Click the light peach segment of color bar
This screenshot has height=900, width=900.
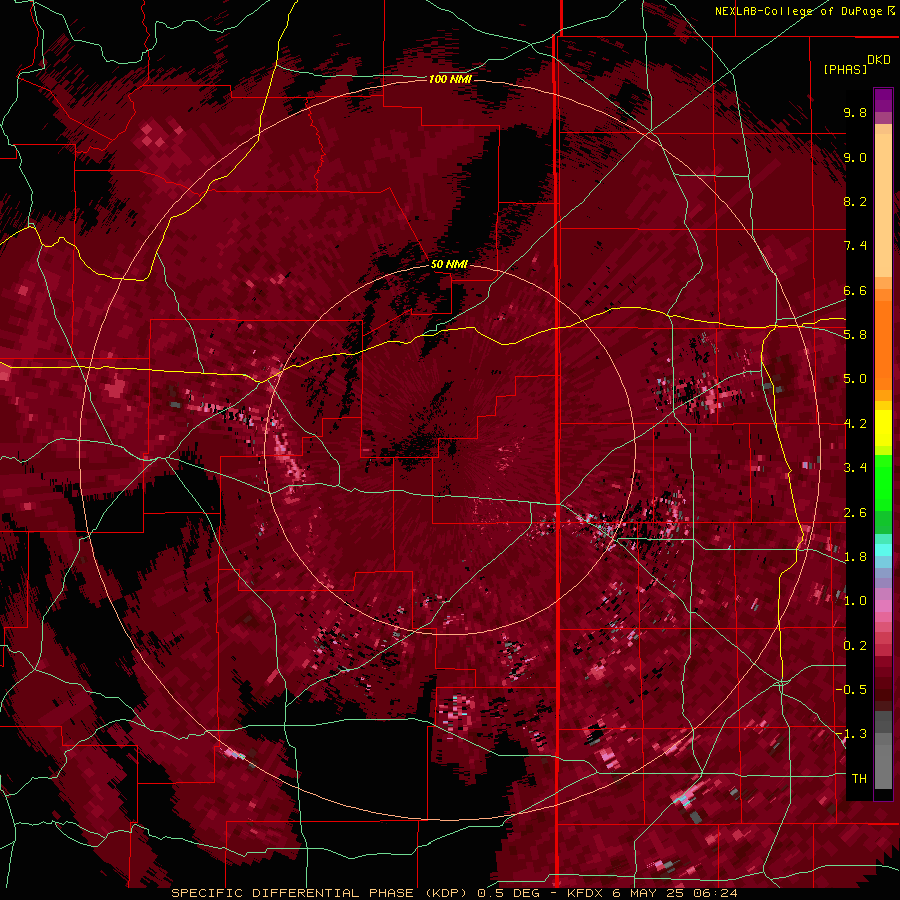click(x=883, y=207)
